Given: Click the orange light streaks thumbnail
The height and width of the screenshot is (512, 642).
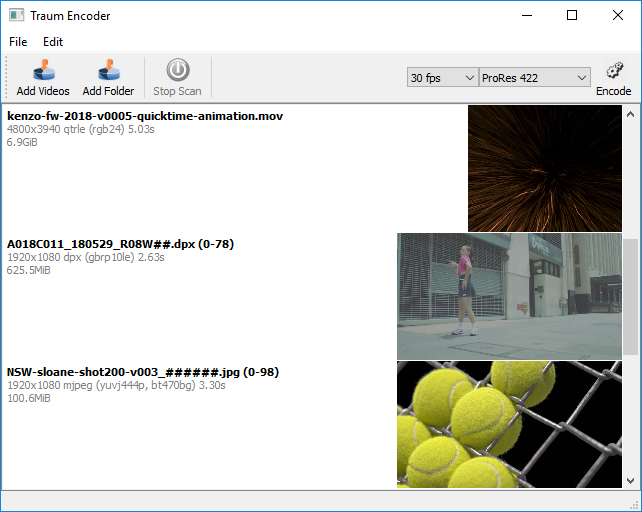Looking at the screenshot, I should click(545, 168).
